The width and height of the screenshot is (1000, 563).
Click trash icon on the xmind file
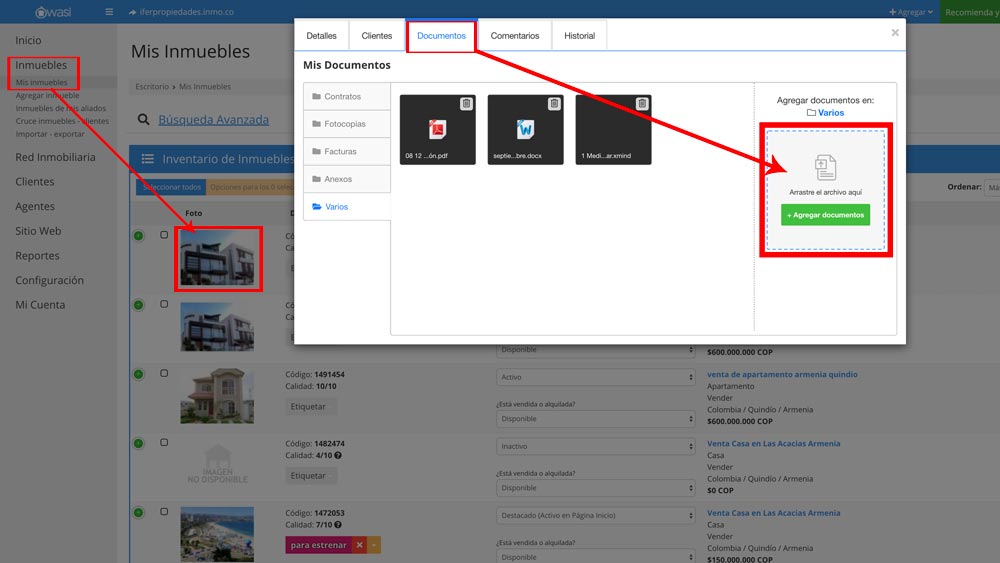point(642,104)
